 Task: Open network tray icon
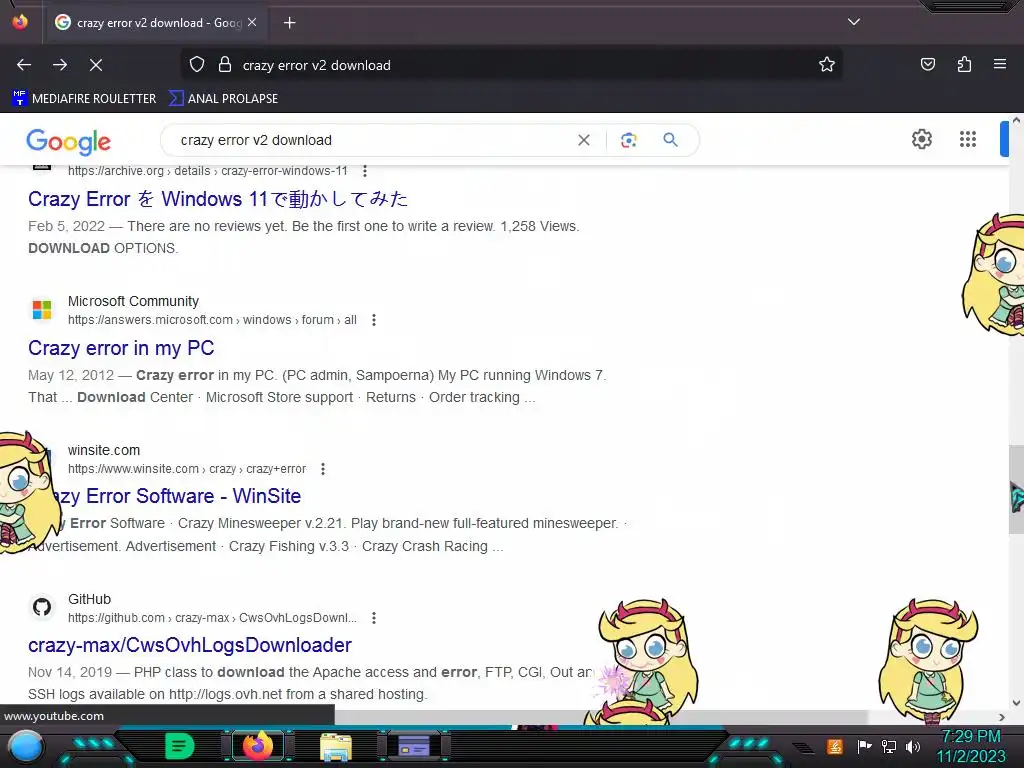(889, 746)
